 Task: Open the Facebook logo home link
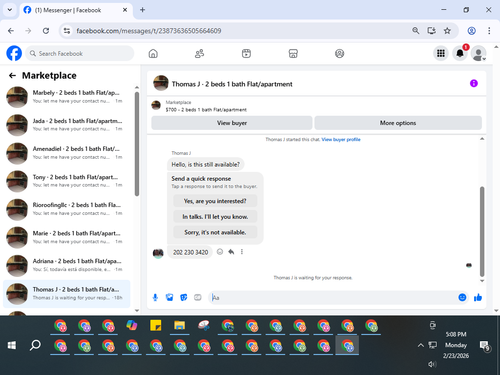click(x=14, y=53)
